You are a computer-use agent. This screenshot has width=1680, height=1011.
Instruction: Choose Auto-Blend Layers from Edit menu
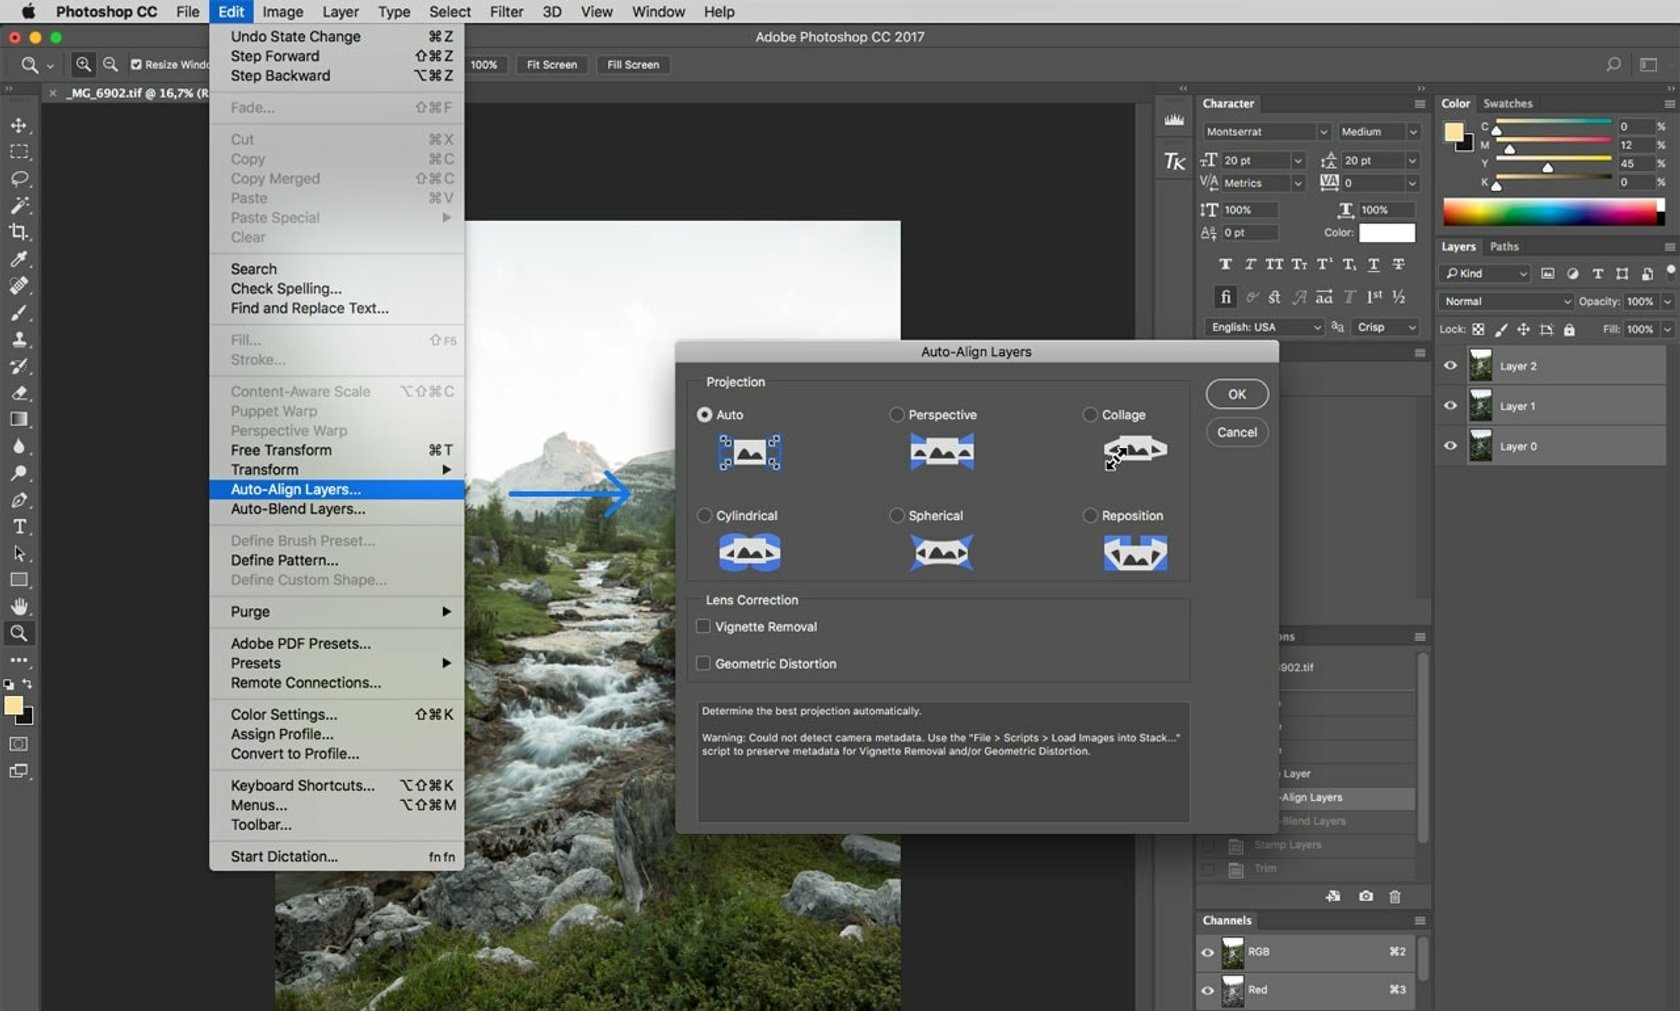pos(297,509)
